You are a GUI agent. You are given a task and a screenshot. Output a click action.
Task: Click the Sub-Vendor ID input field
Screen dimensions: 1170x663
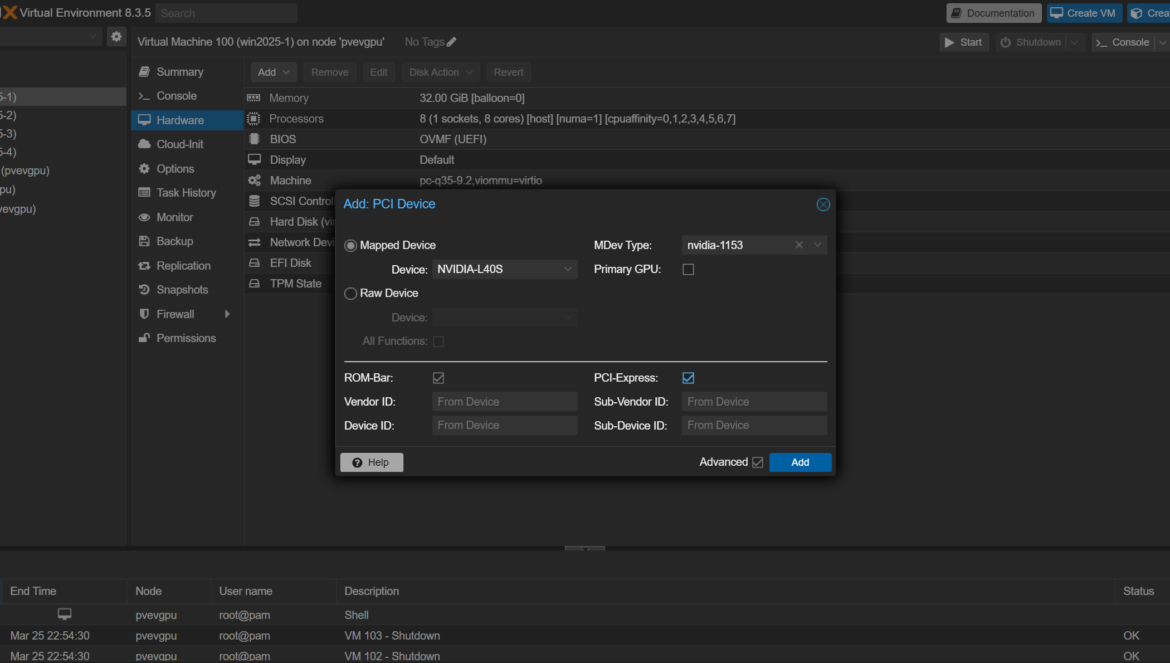pyautogui.click(x=754, y=402)
